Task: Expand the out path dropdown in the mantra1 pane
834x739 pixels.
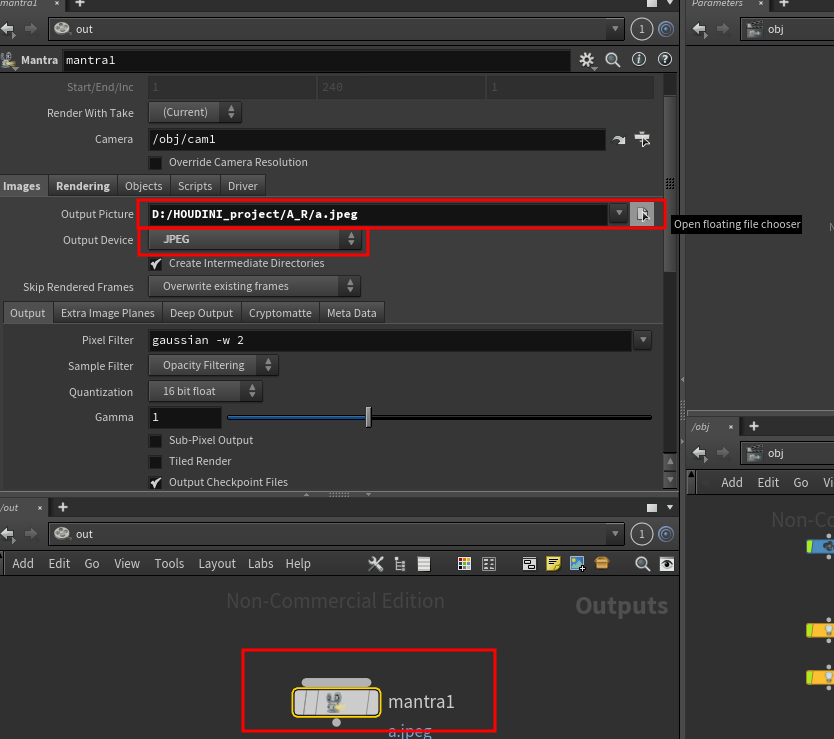Action: pyautogui.click(x=615, y=29)
